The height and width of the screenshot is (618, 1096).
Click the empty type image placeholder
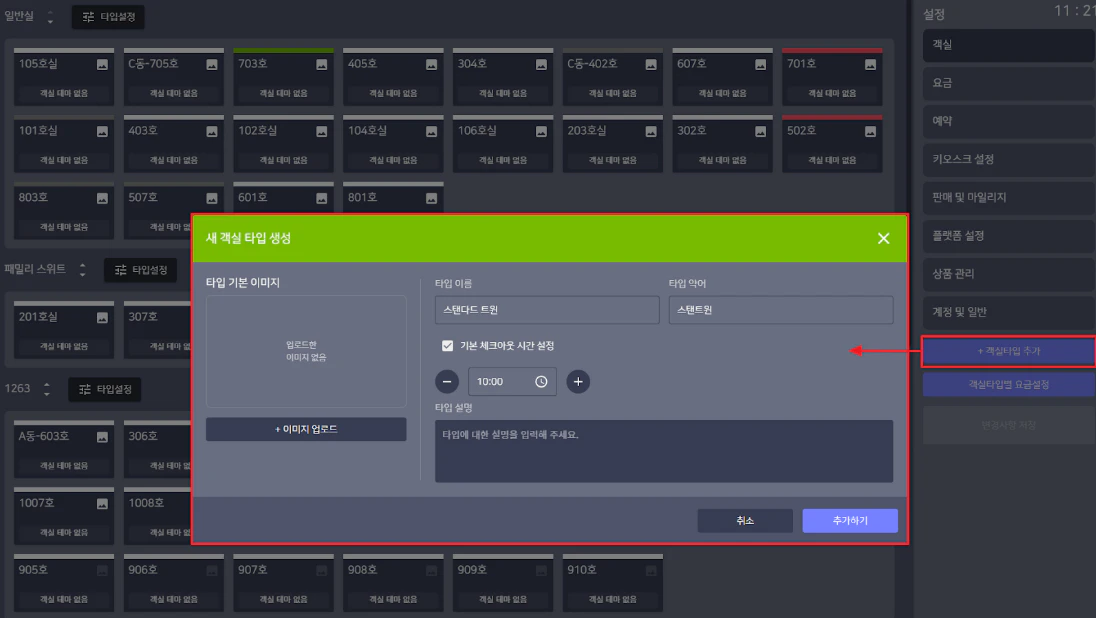(x=306, y=351)
